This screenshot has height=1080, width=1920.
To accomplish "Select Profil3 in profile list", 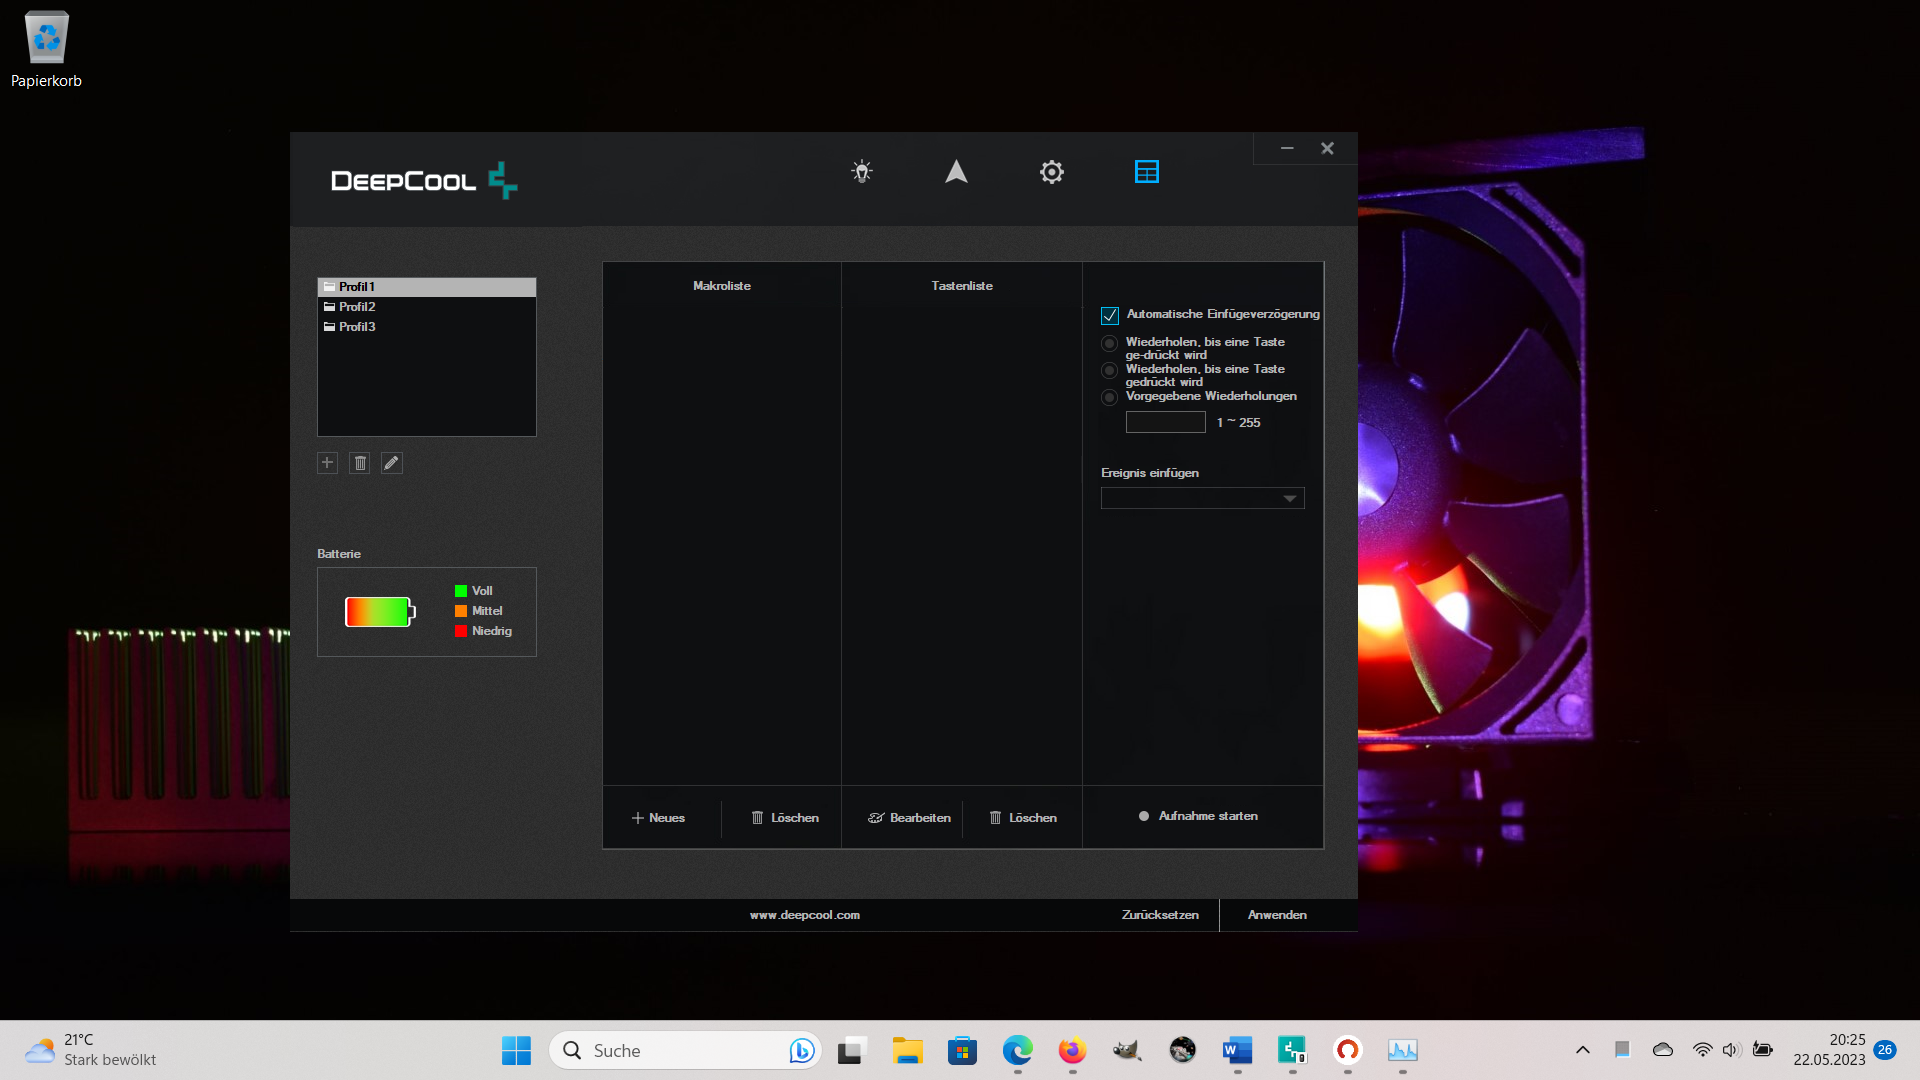I will point(357,327).
